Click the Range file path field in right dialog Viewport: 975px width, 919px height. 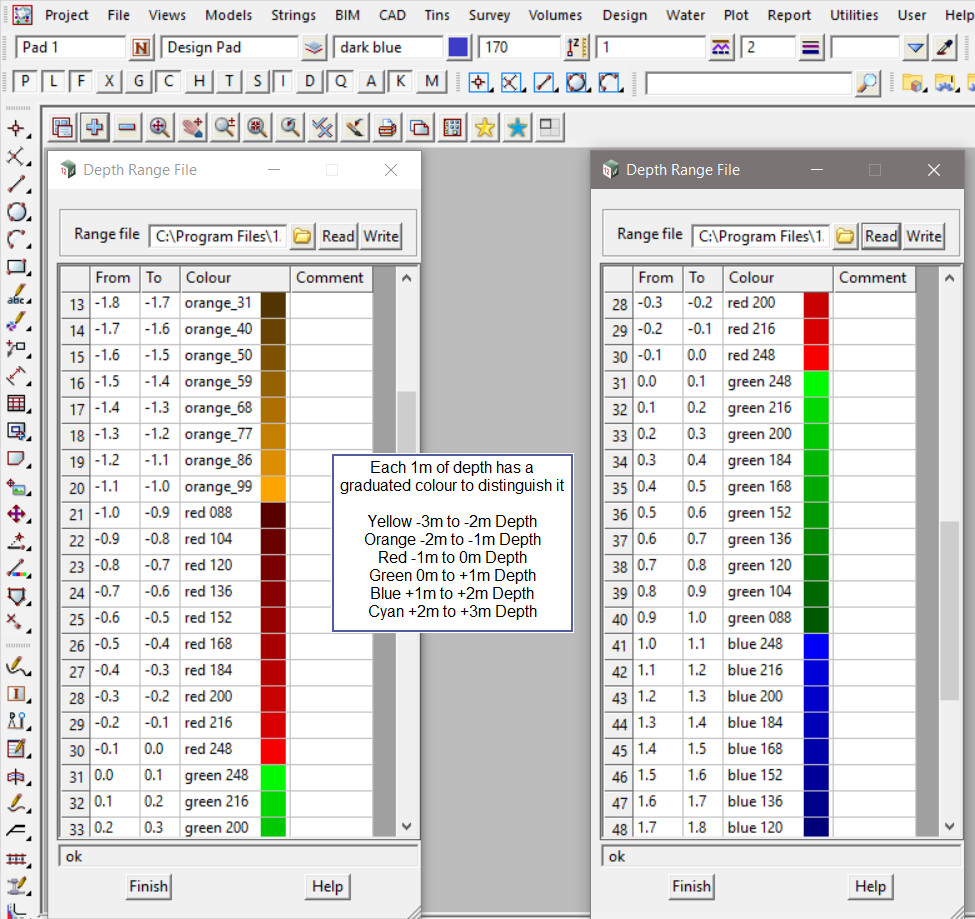[760, 236]
